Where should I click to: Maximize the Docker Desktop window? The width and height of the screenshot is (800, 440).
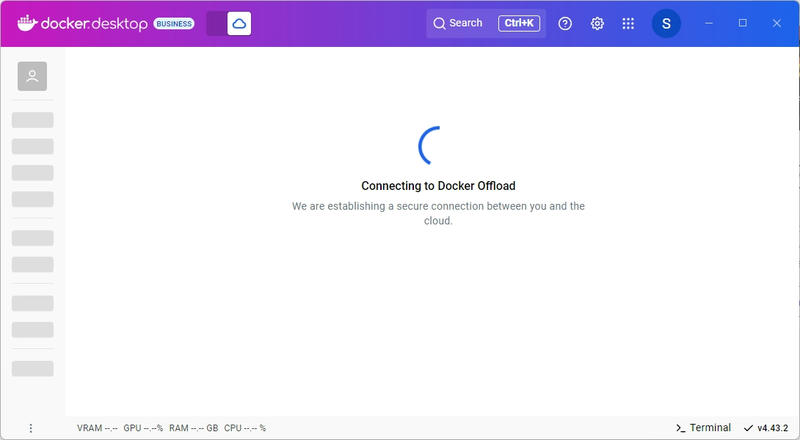[x=743, y=23]
